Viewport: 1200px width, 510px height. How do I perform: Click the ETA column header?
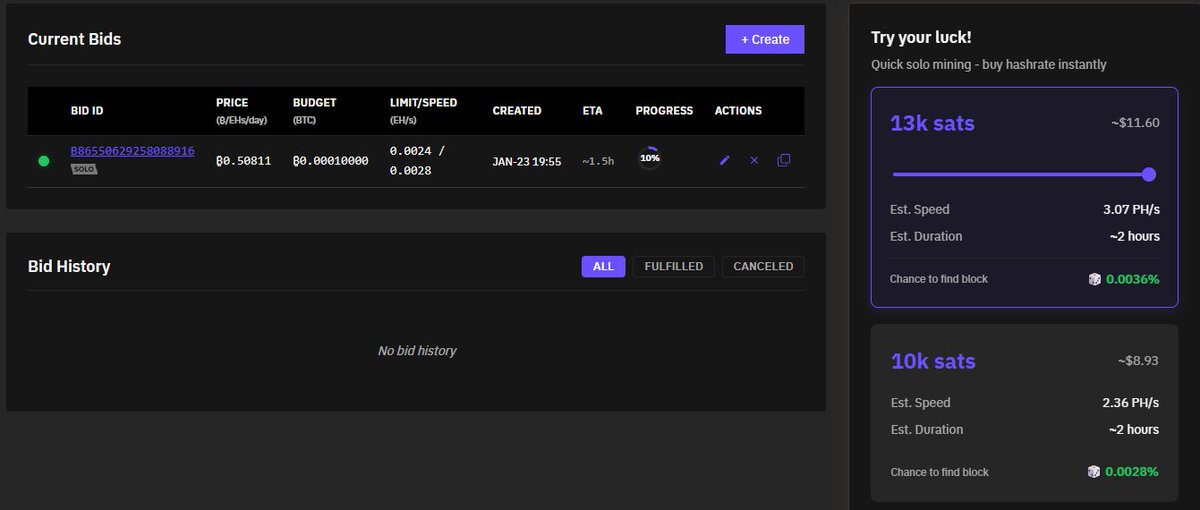(593, 111)
